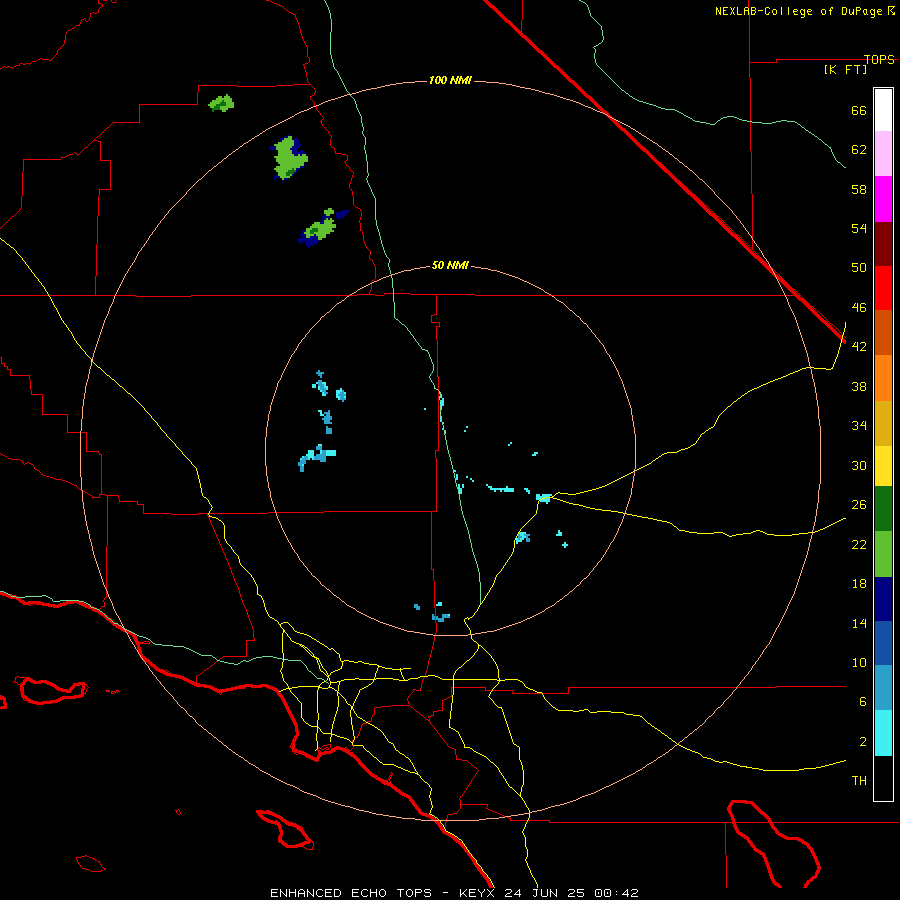
Task: Click the TH legend threshold label
Action: coord(859,781)
